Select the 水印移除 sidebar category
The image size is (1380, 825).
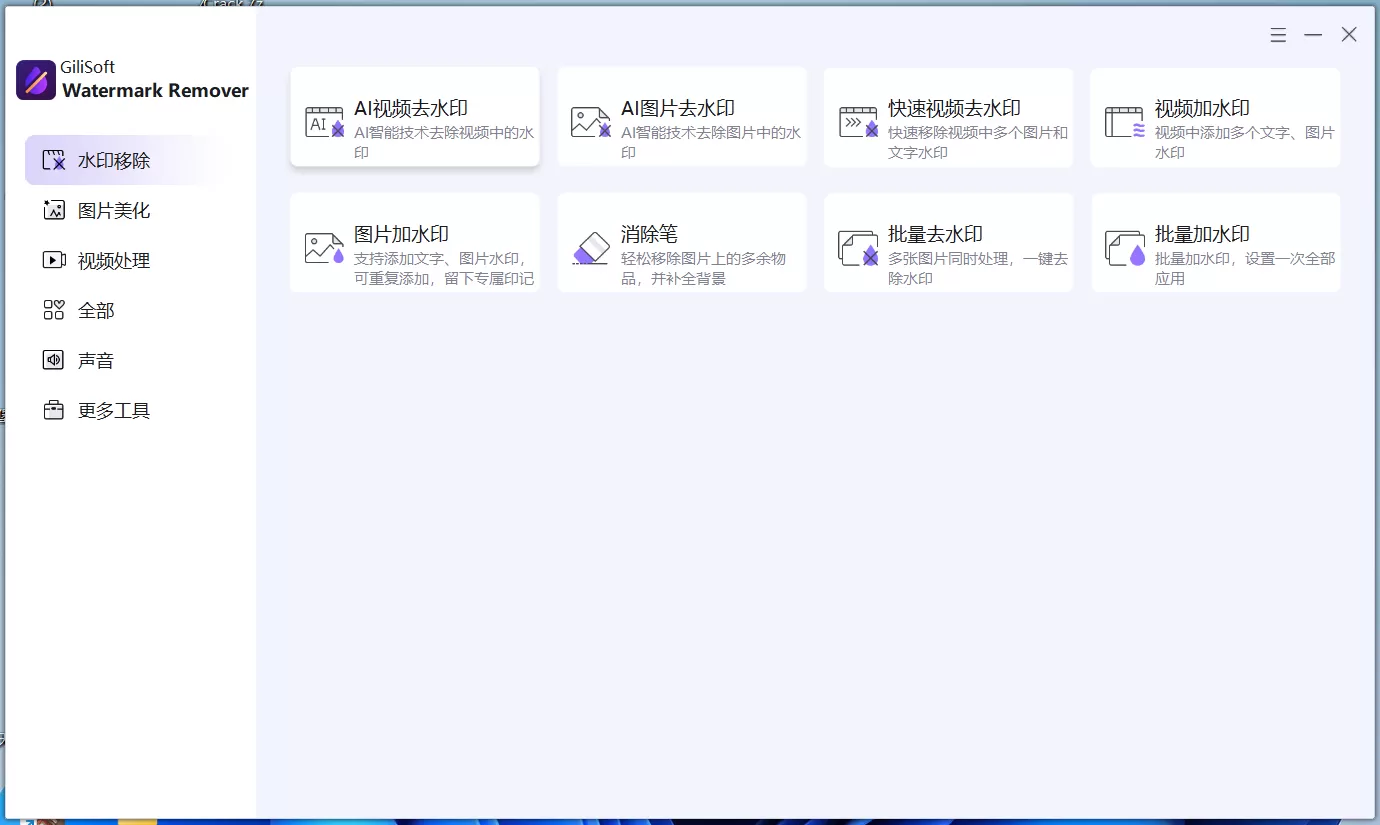tap(100, 160)
